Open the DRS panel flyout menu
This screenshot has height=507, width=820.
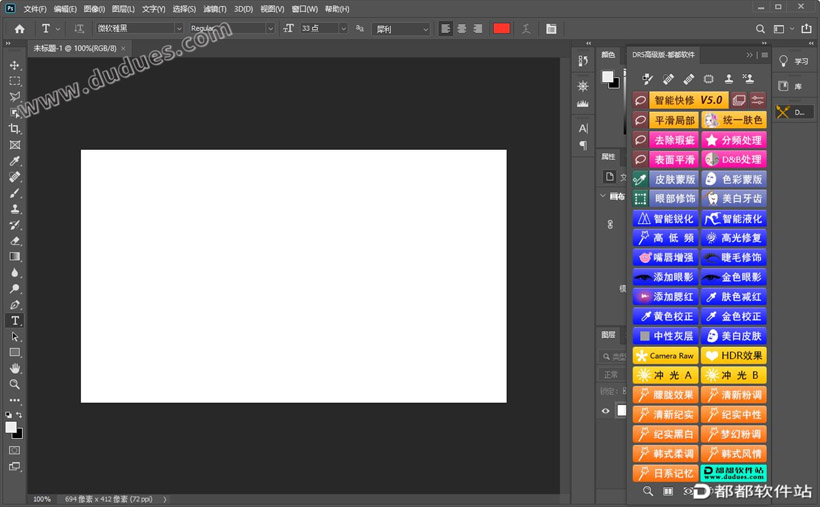pos(765,55)
